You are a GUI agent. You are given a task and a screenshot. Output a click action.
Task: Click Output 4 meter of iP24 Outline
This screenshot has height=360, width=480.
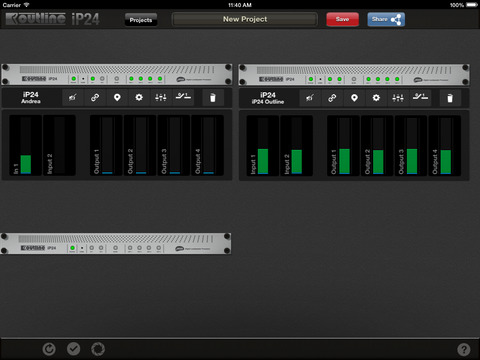445,146
